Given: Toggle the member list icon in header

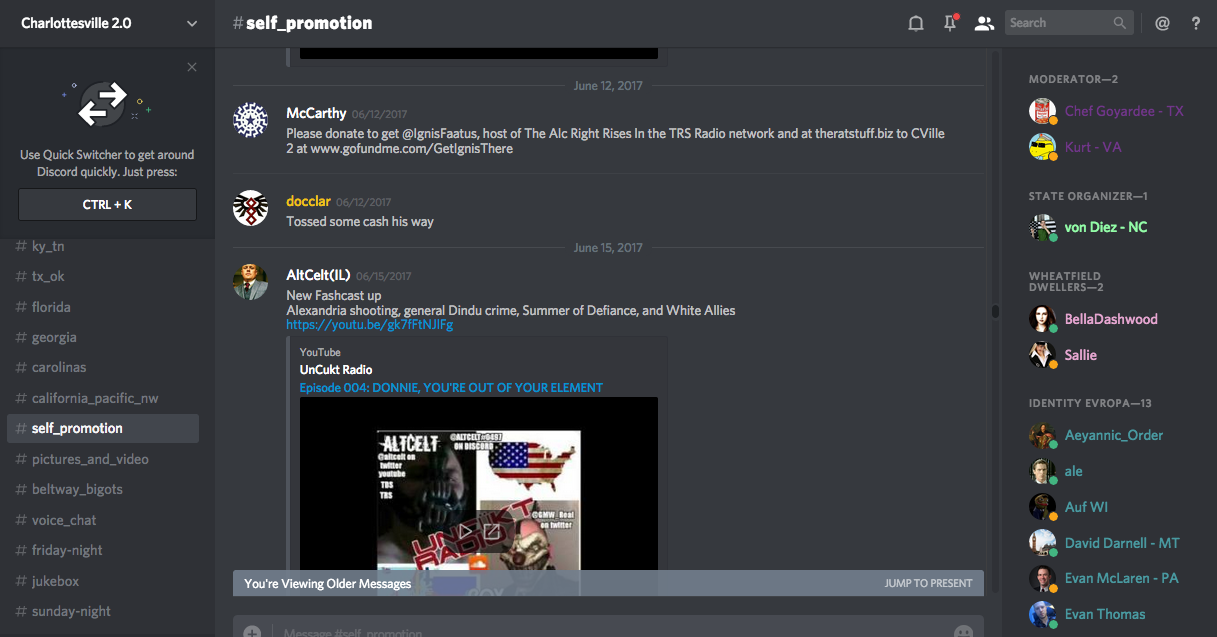Looking at the screenshot, I should coord(985,23).
